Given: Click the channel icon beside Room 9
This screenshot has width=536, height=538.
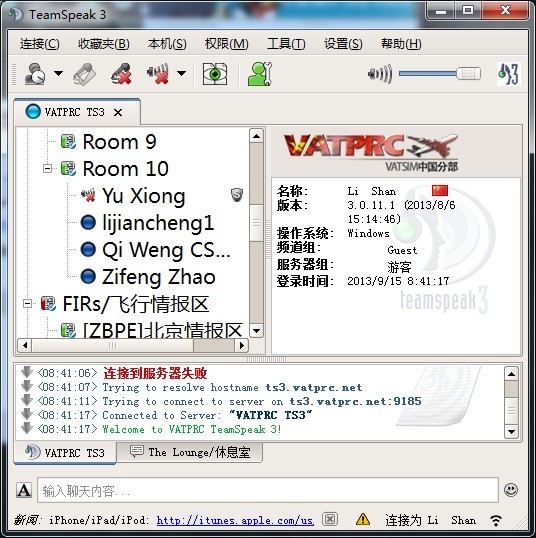Looking at the screenshot, I should coord(68,141).
